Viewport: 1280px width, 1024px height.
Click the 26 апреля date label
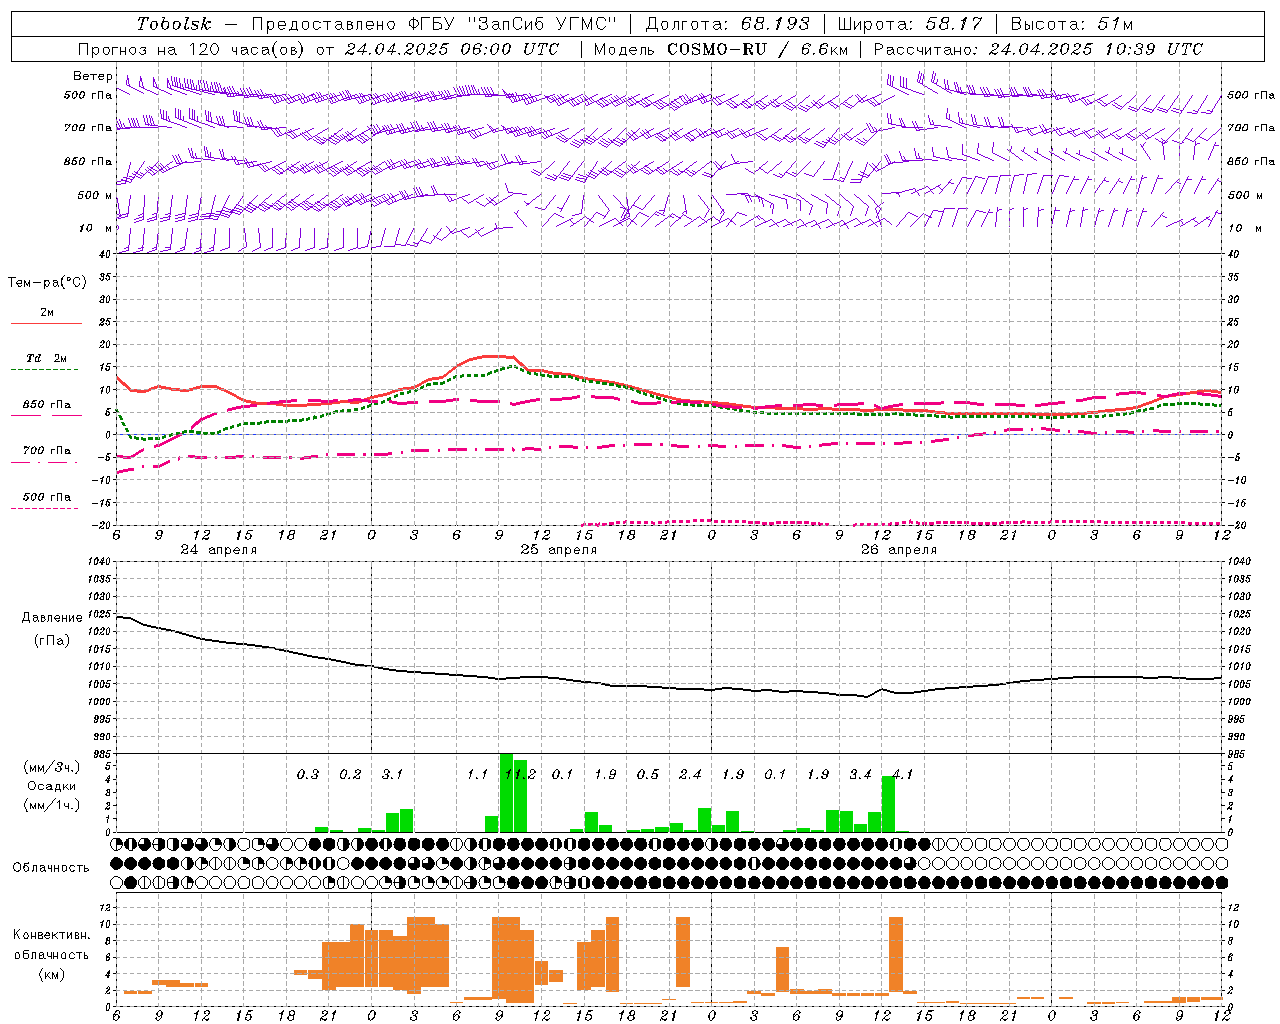tap(899, 550)
